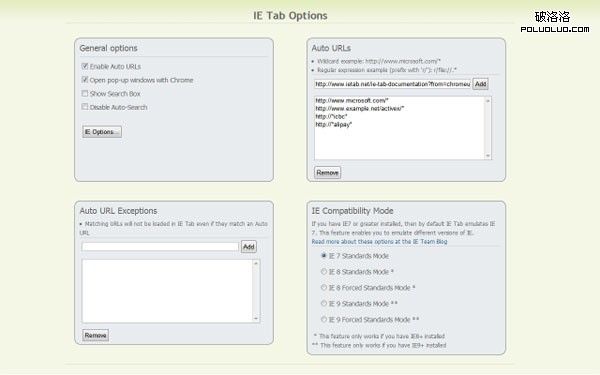
Task: Select IE 8 Standards Mode radio
Action: (x=324, y=271)
